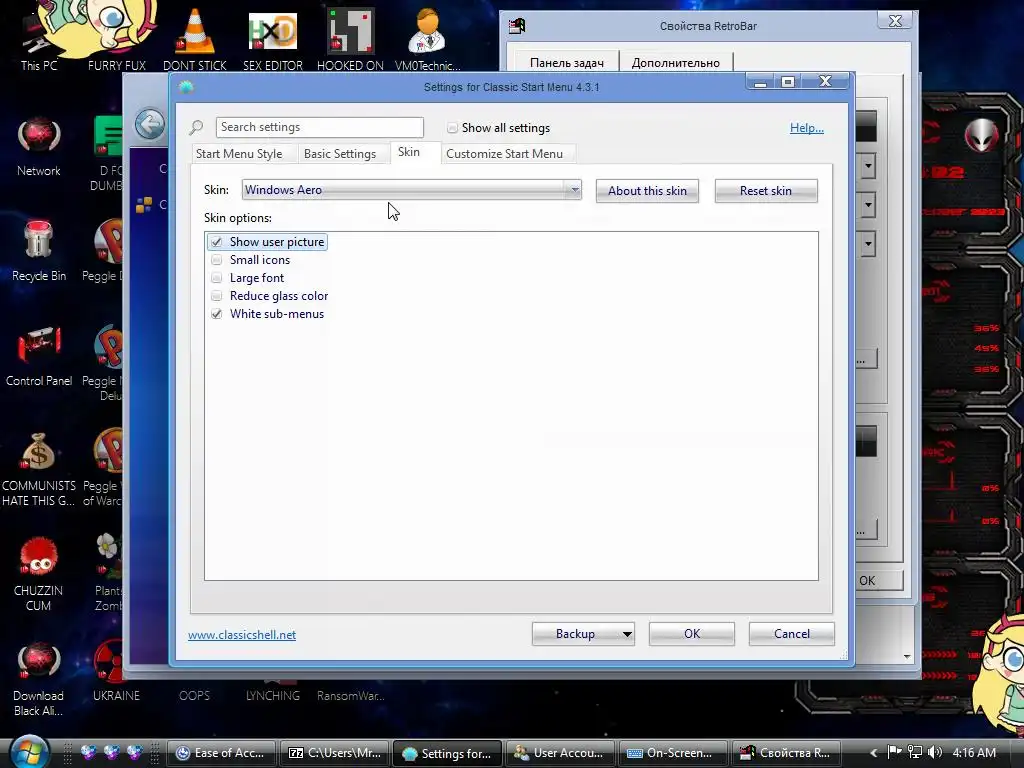Screen dimensions: 1024x768
Task: Click OK button in RetroBar window
Action: tap(879, 581)
